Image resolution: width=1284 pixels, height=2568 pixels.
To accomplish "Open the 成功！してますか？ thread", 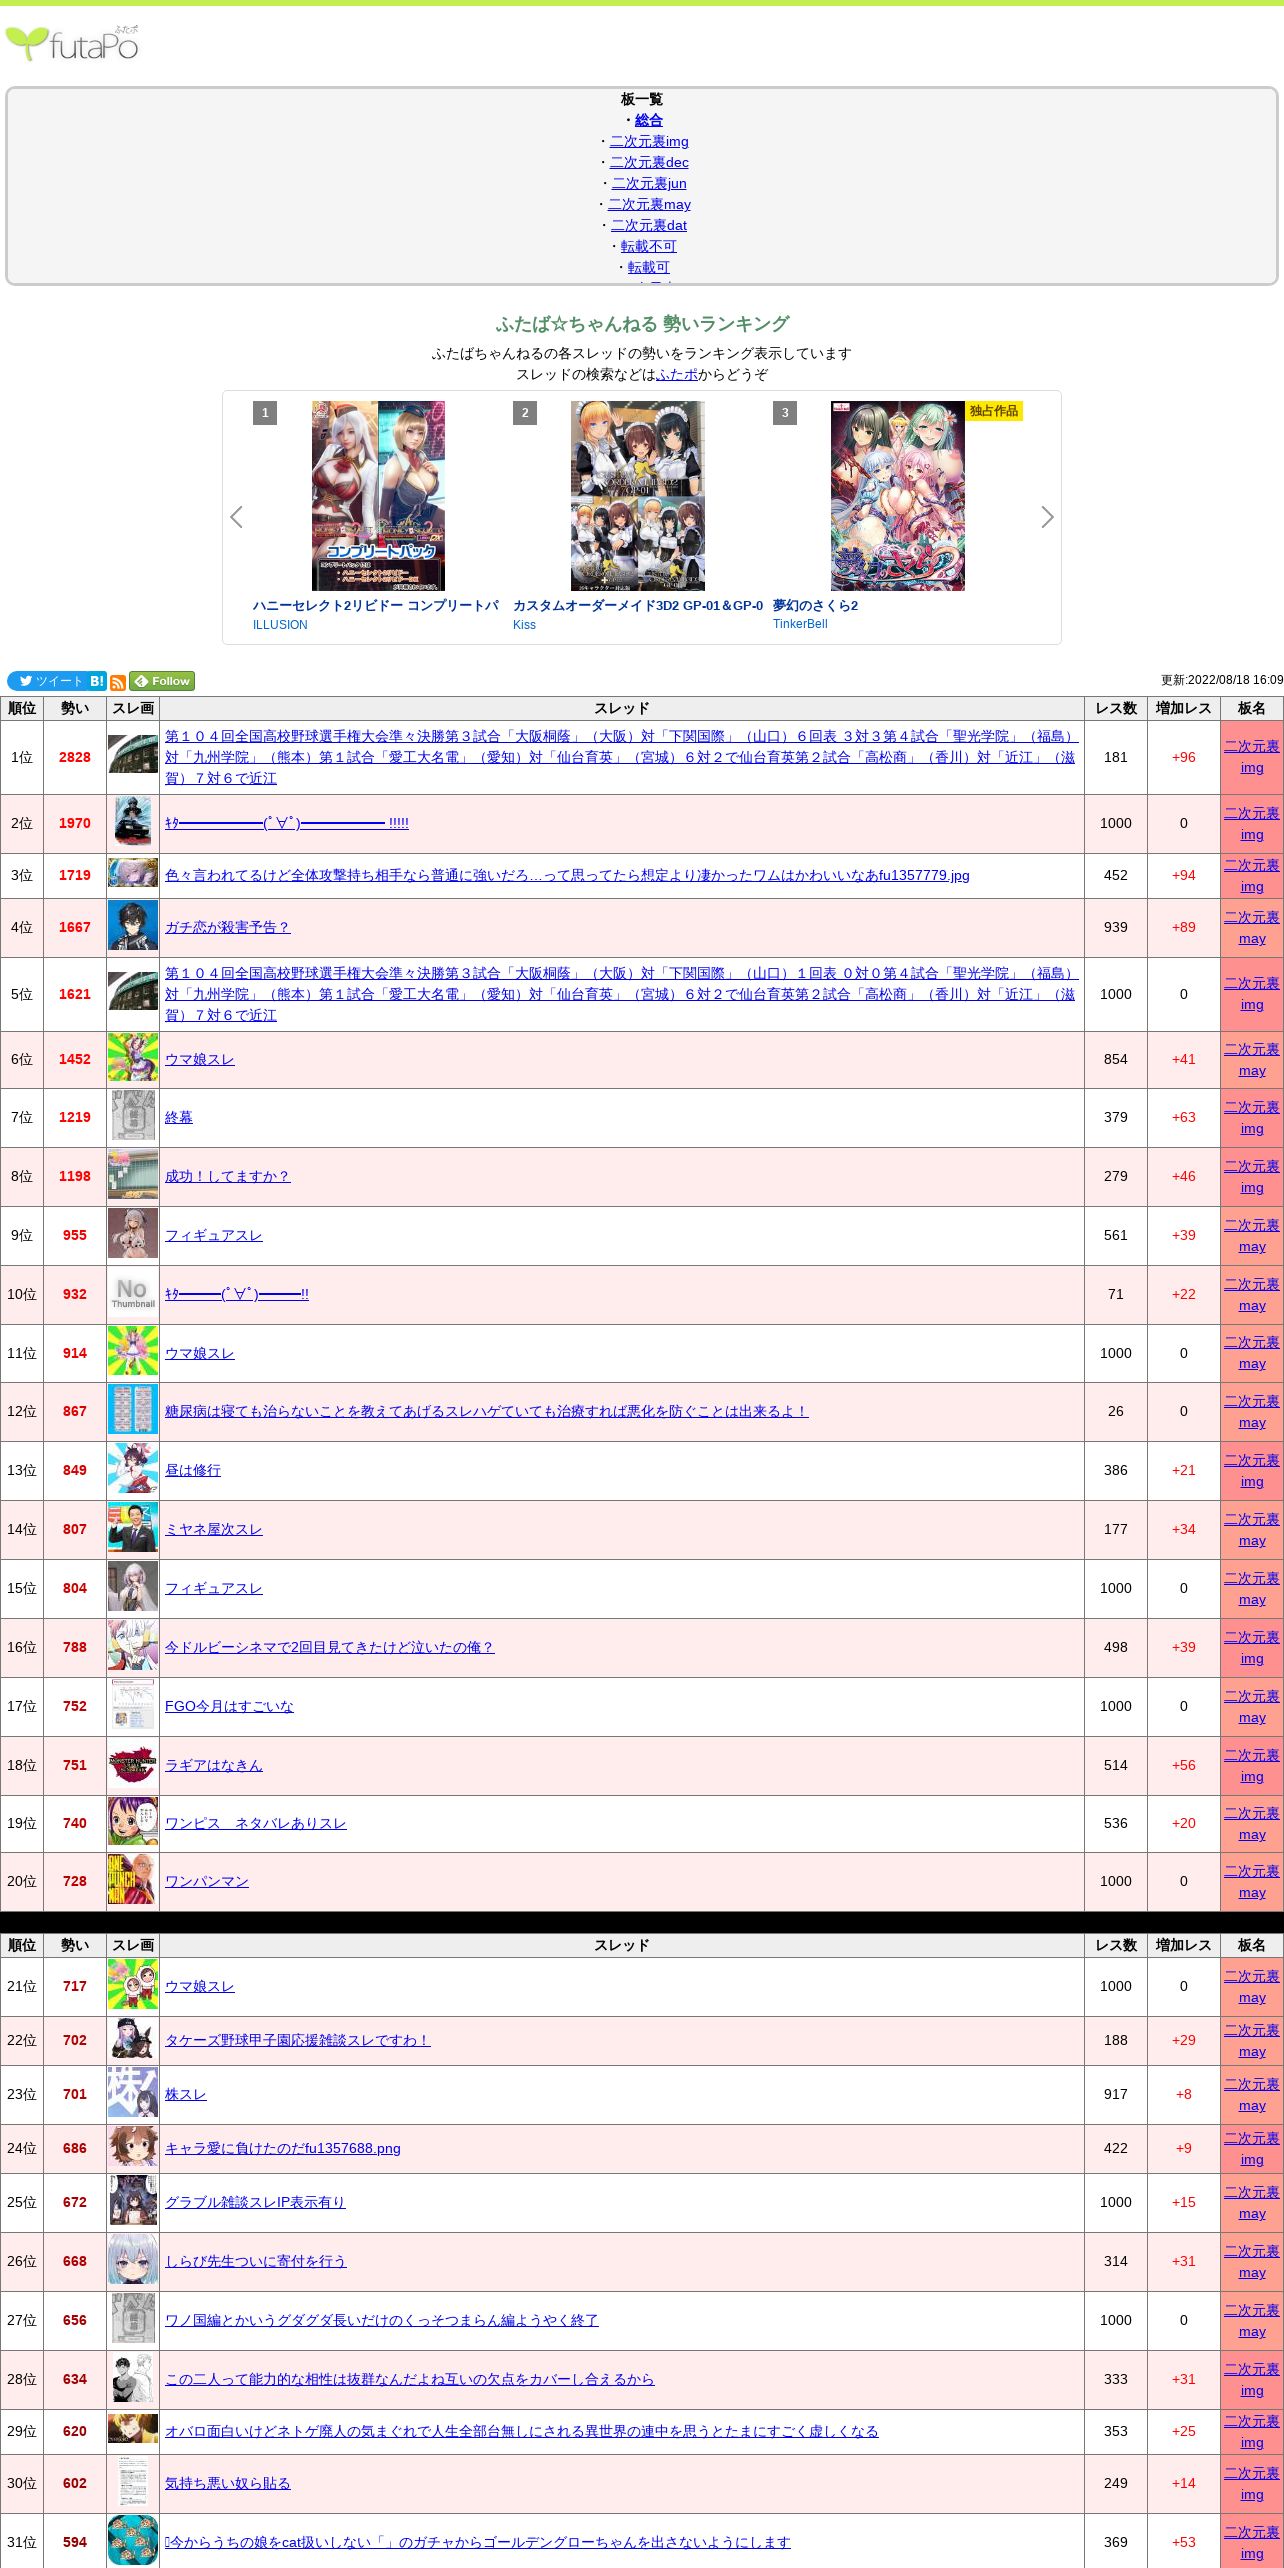I will click(x=228, y=1176).
